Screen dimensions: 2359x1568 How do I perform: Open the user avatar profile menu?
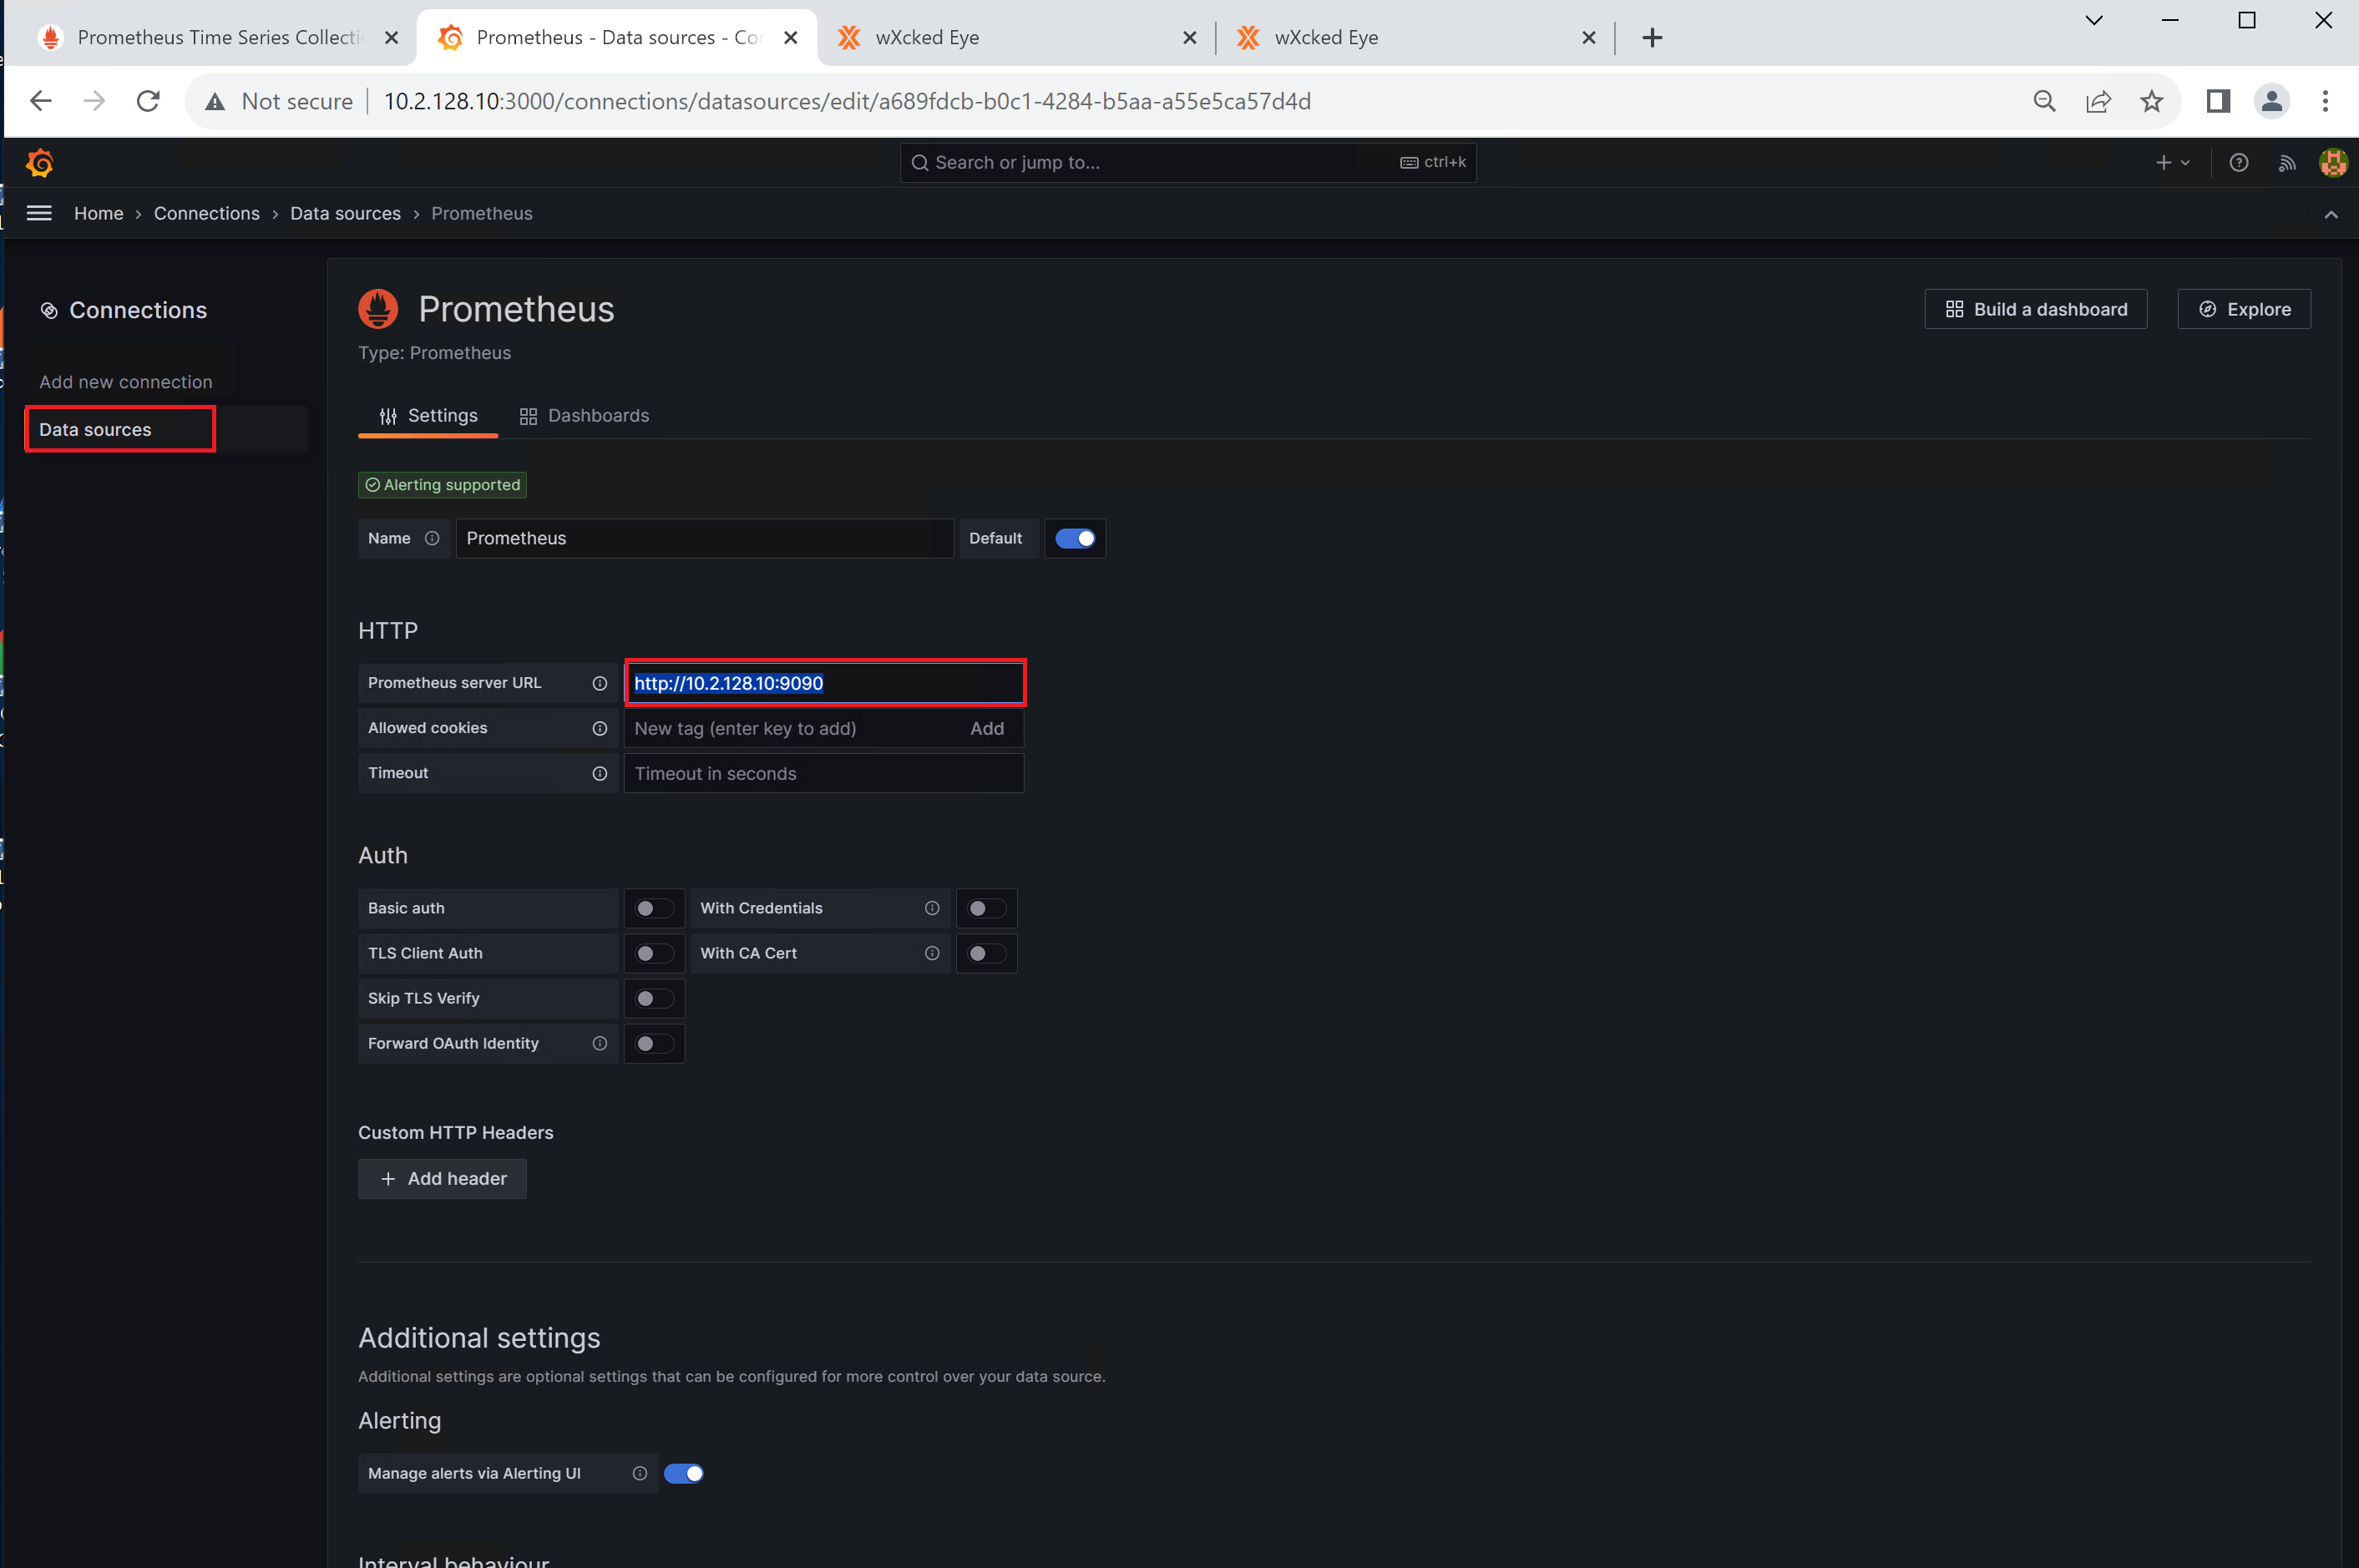coord(2333,163)
